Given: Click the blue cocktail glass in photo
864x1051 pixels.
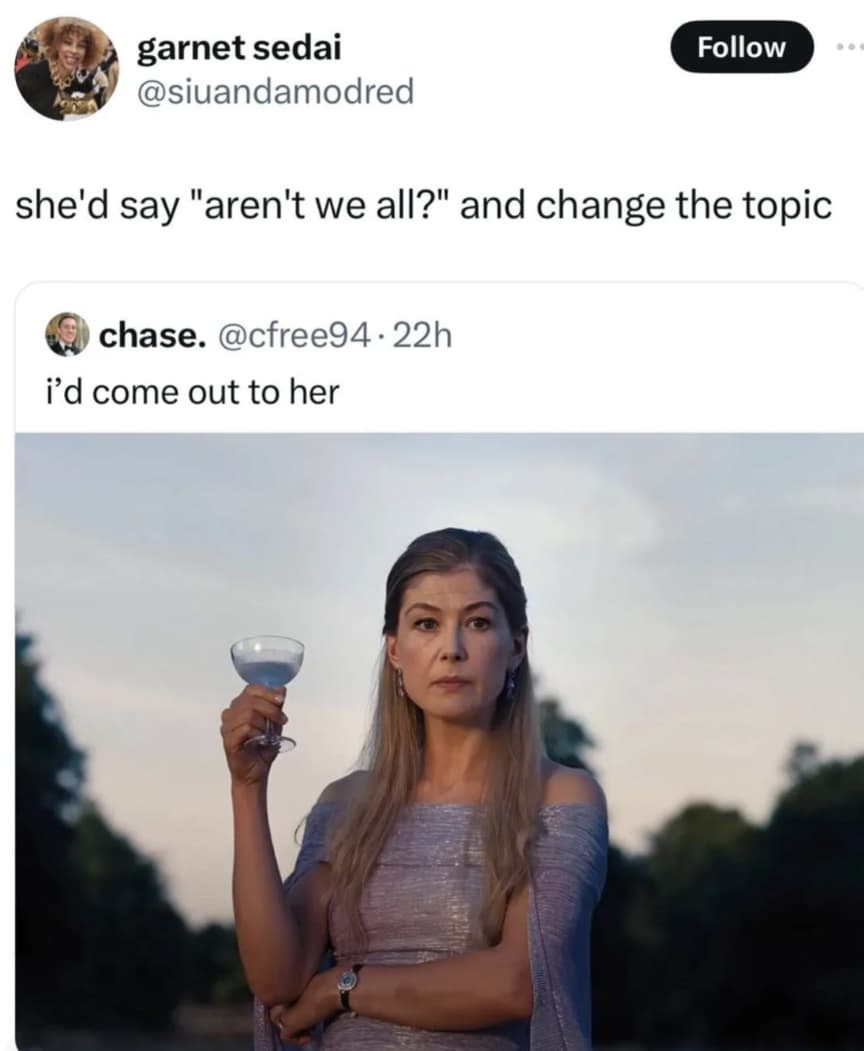Looking at the screenshot, I should [267, 690].
